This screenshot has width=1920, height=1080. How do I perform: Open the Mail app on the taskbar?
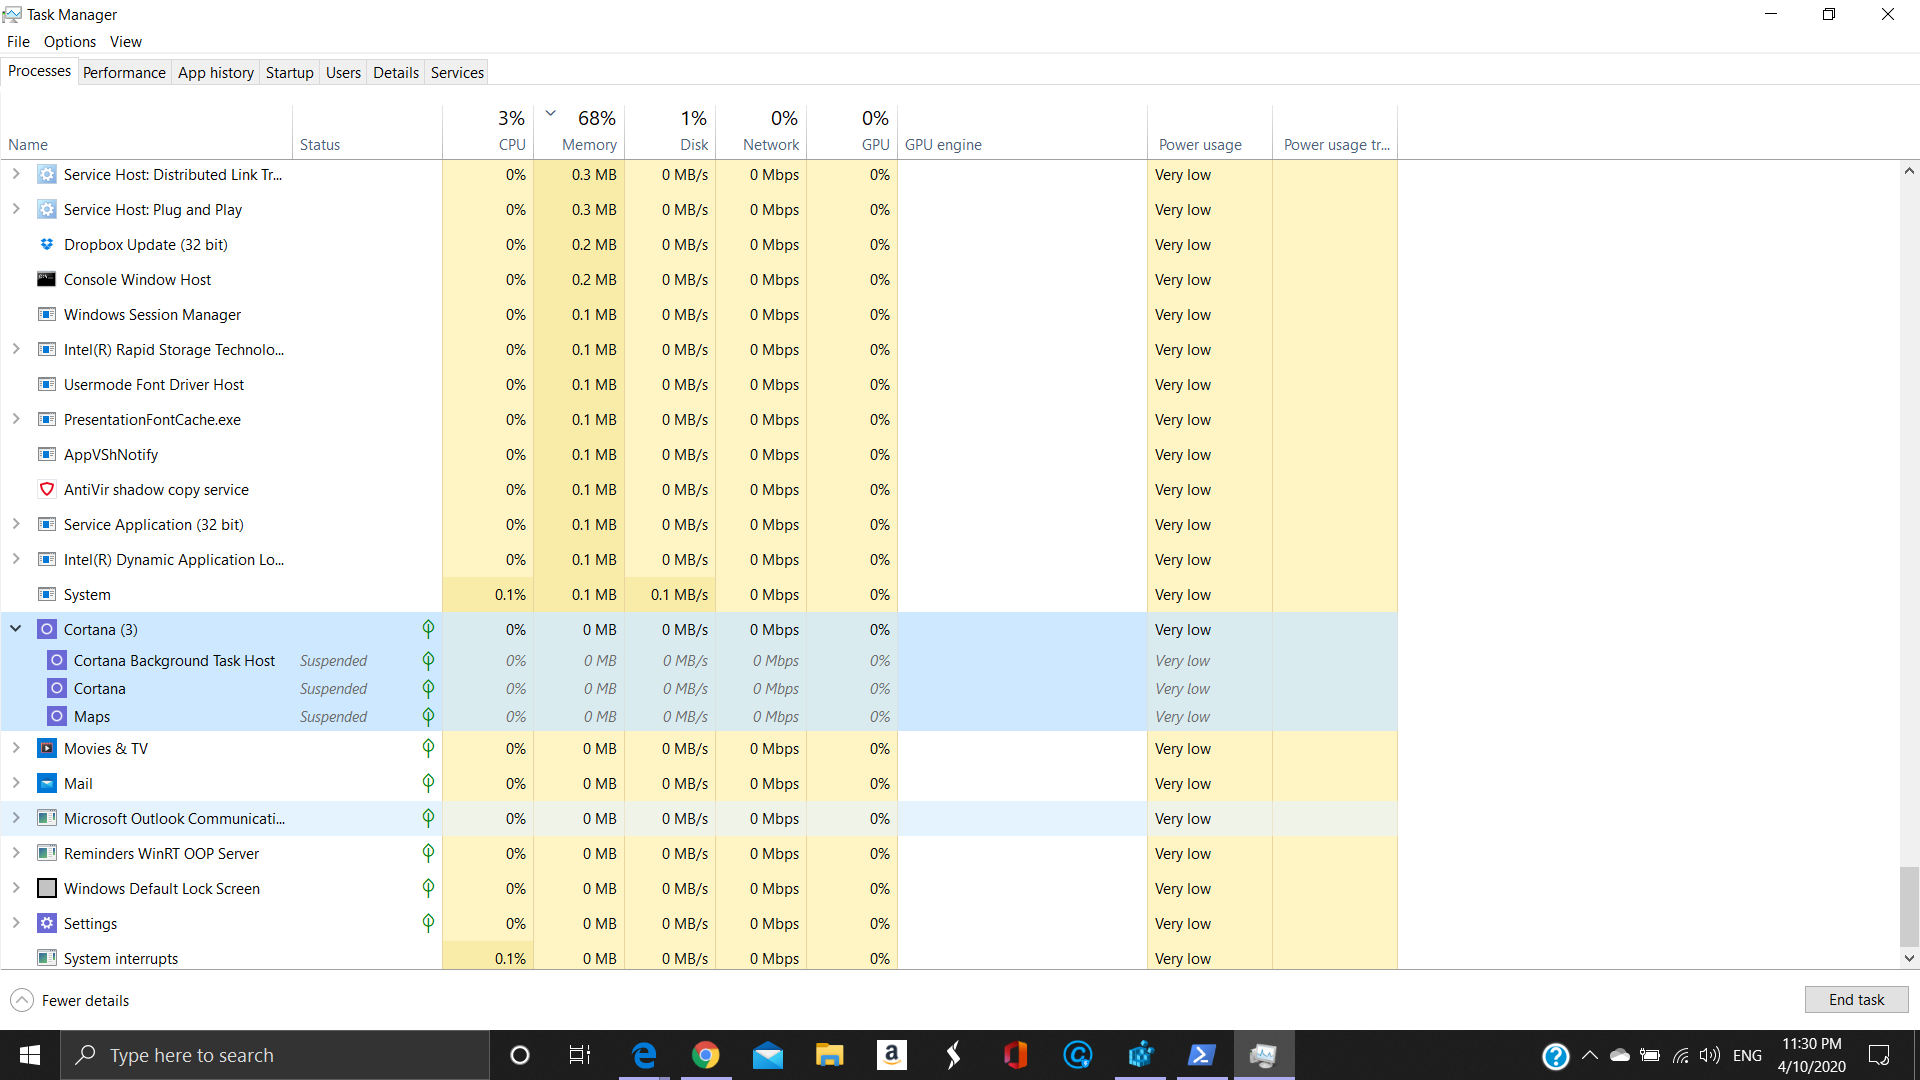click(768, 1055)
